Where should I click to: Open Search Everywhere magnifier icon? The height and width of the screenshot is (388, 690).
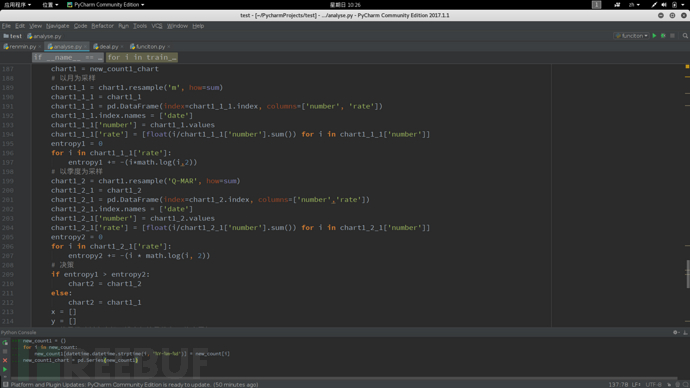click(x=685, y=36)
